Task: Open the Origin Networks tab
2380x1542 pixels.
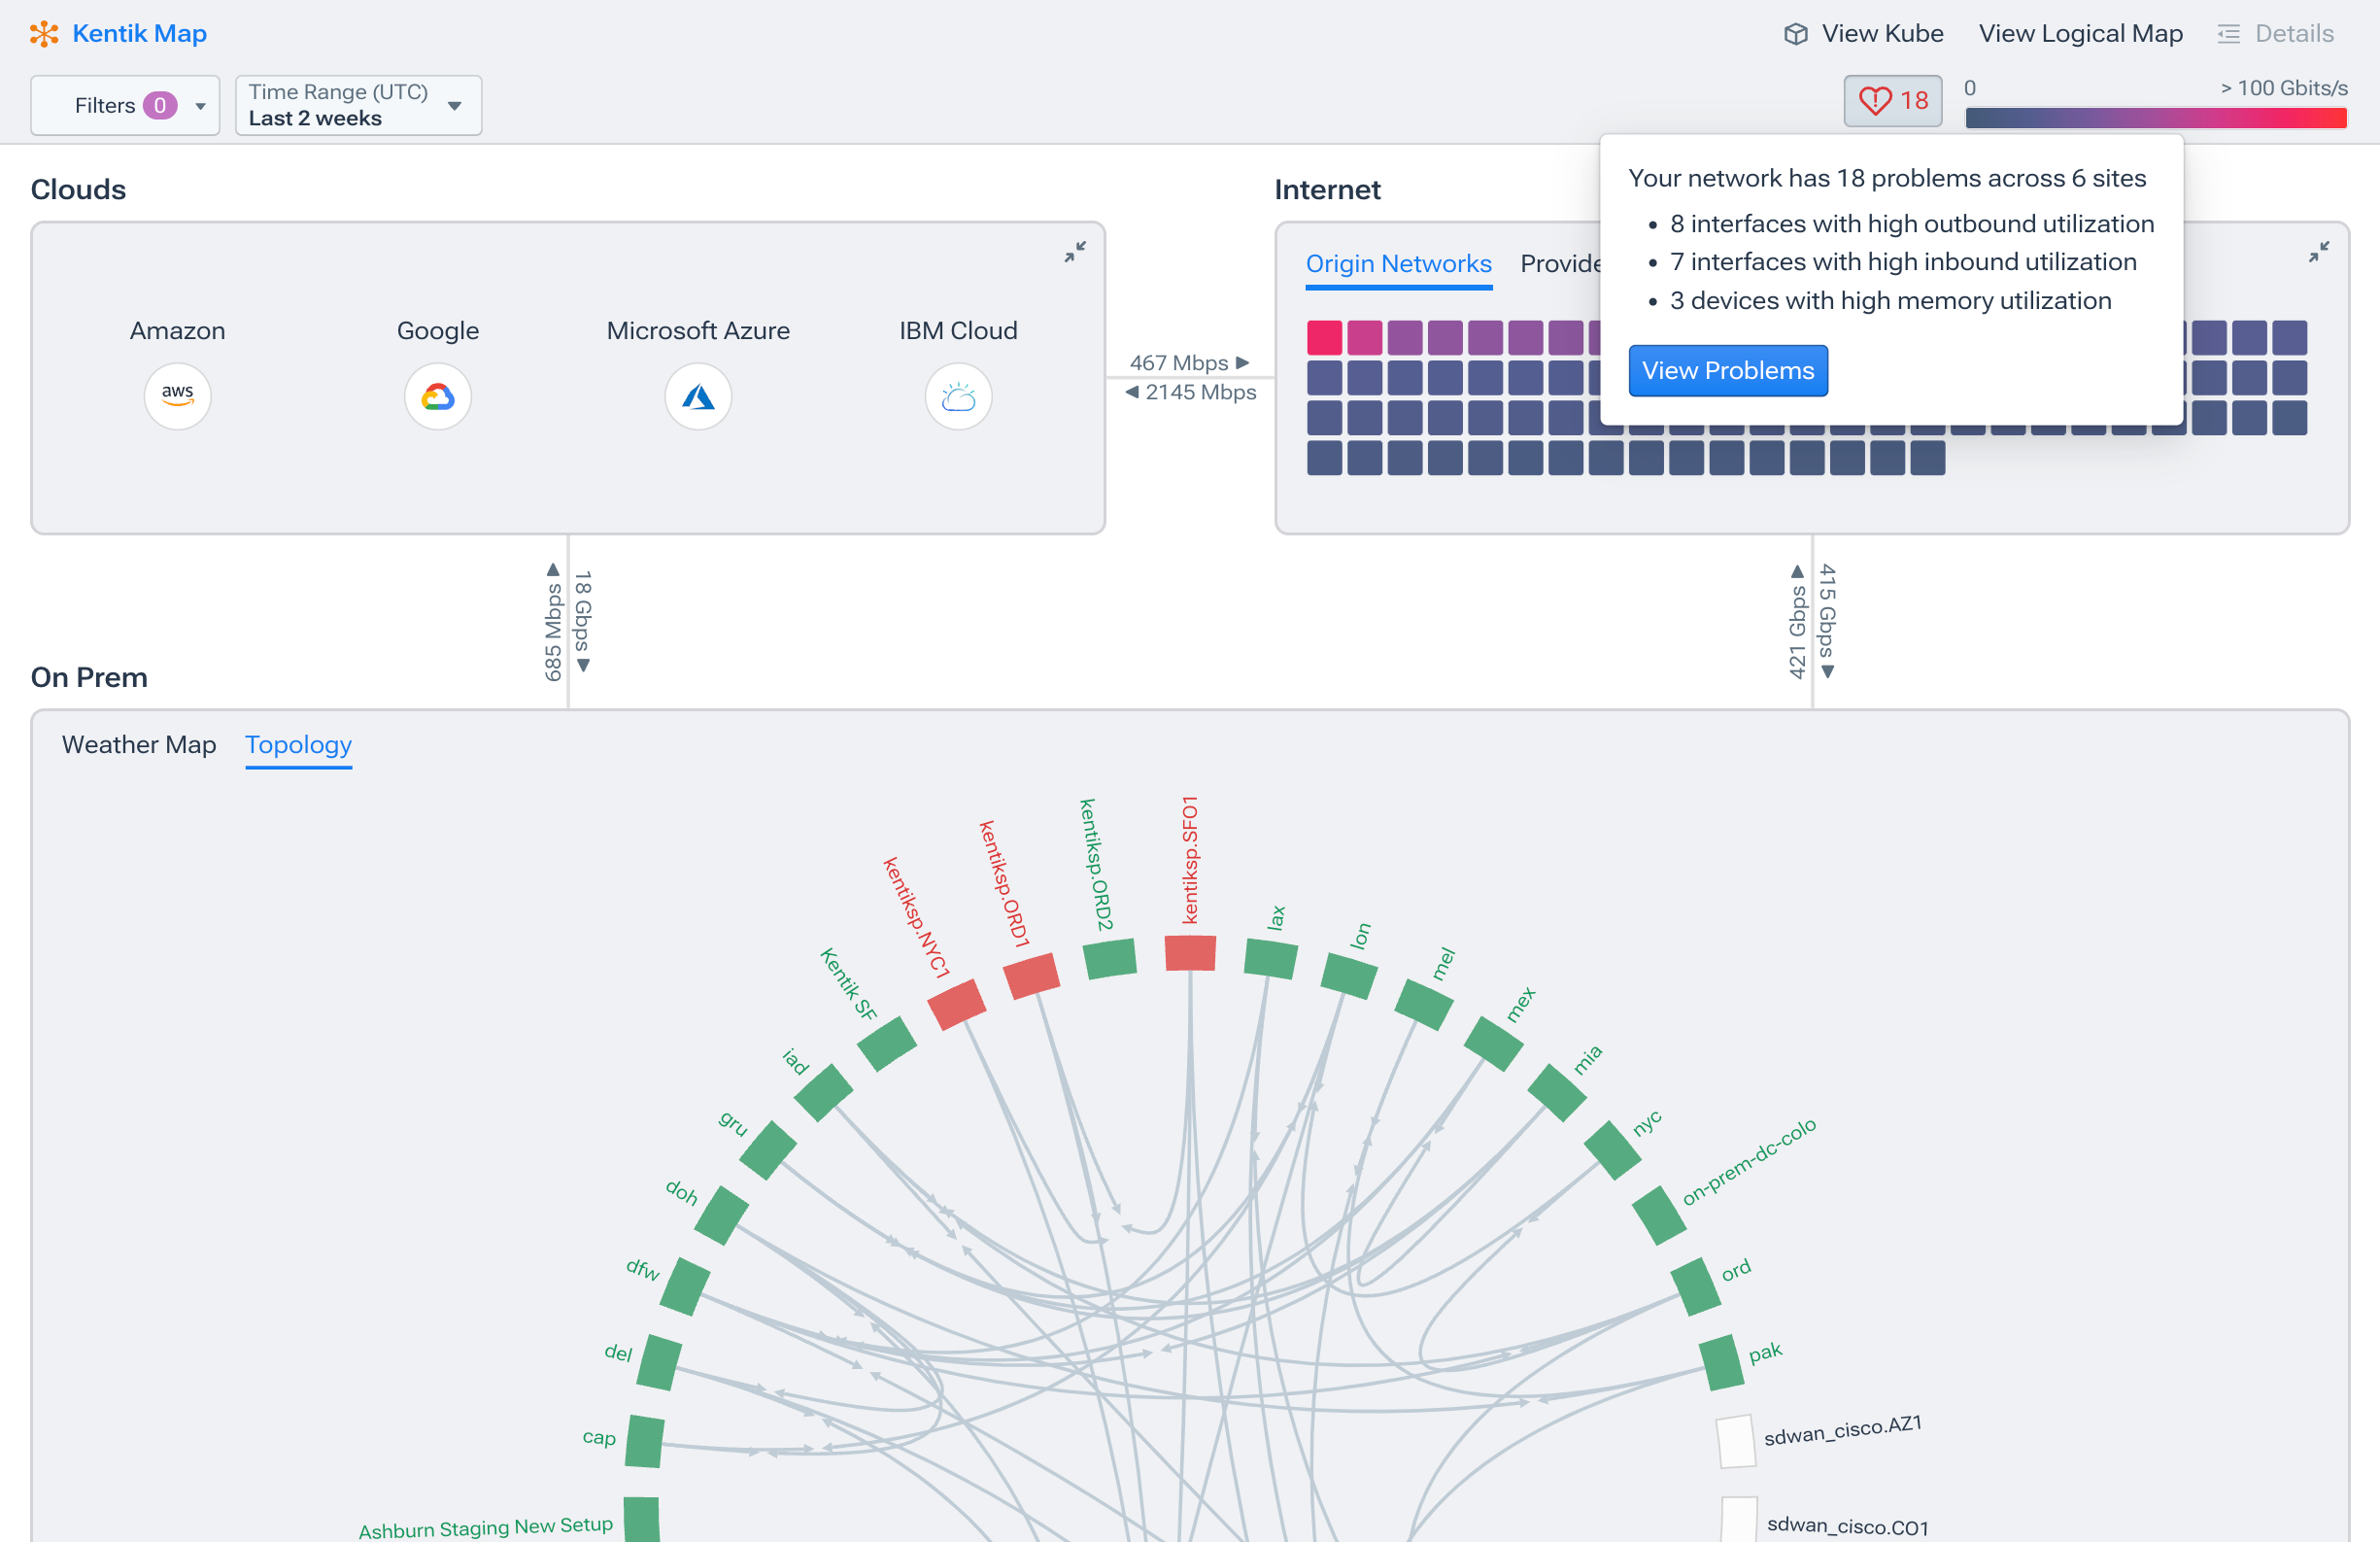Action: [x=1398, y=264]
